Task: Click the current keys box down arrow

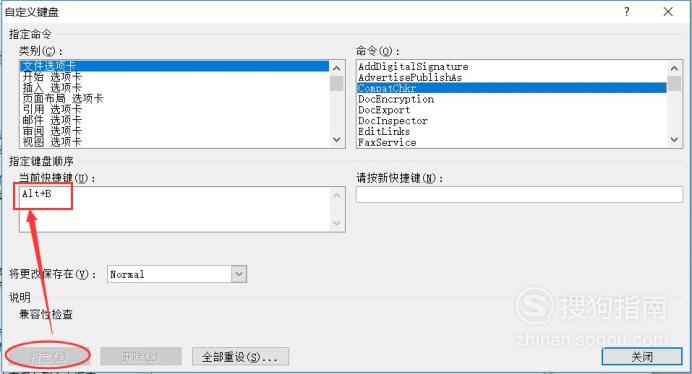Action: (x=336, y=223)
